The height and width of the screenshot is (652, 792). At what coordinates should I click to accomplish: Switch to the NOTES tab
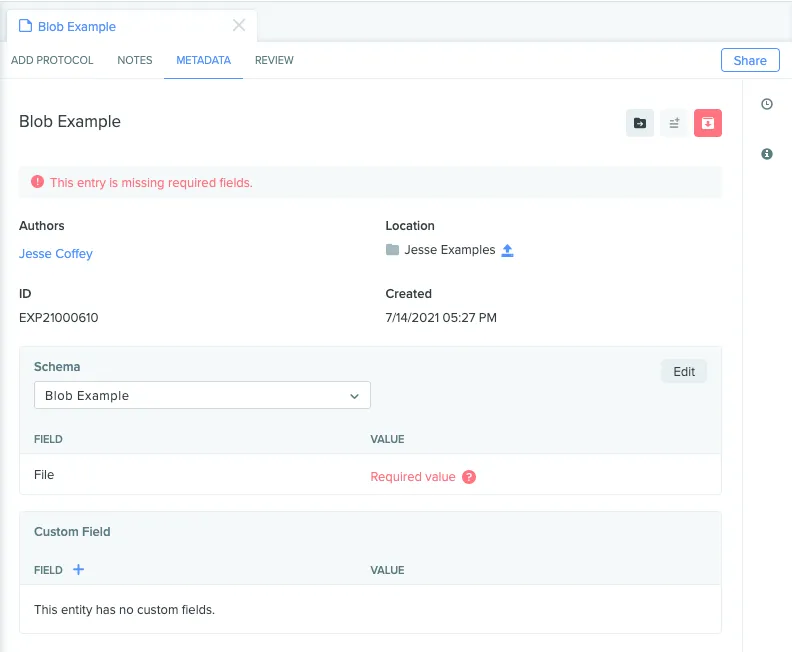pyautogui.click(x=135, y=60)
